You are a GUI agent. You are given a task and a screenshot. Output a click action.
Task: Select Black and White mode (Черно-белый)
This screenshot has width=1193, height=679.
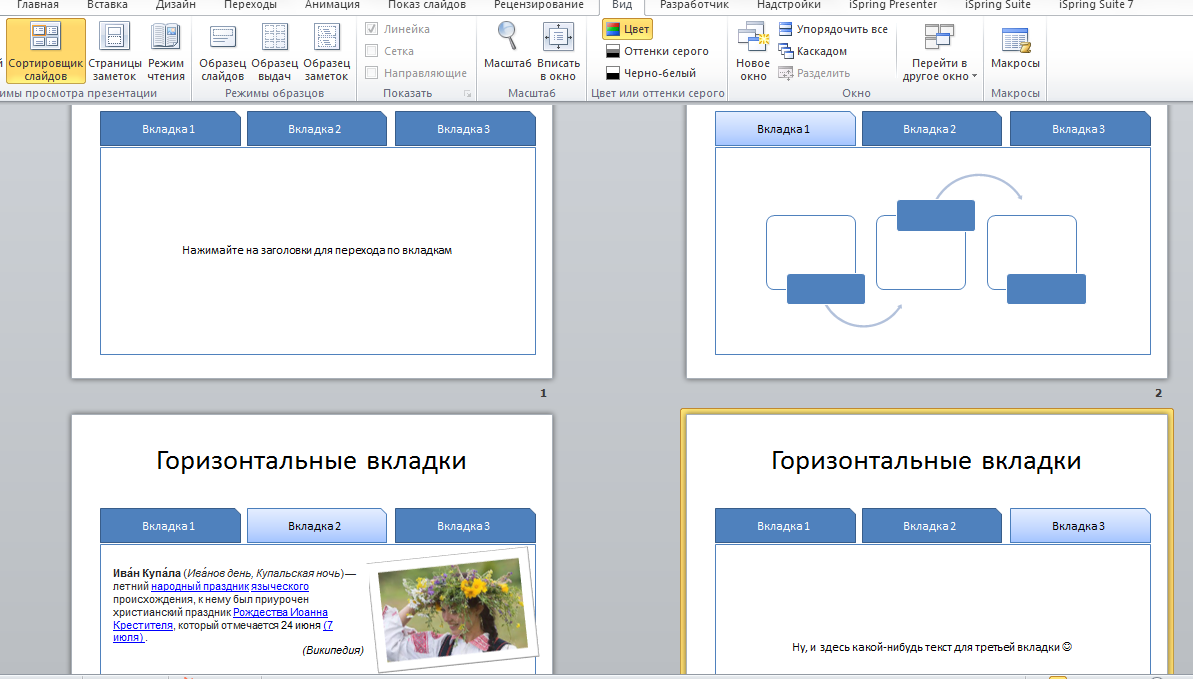[651, 73]
